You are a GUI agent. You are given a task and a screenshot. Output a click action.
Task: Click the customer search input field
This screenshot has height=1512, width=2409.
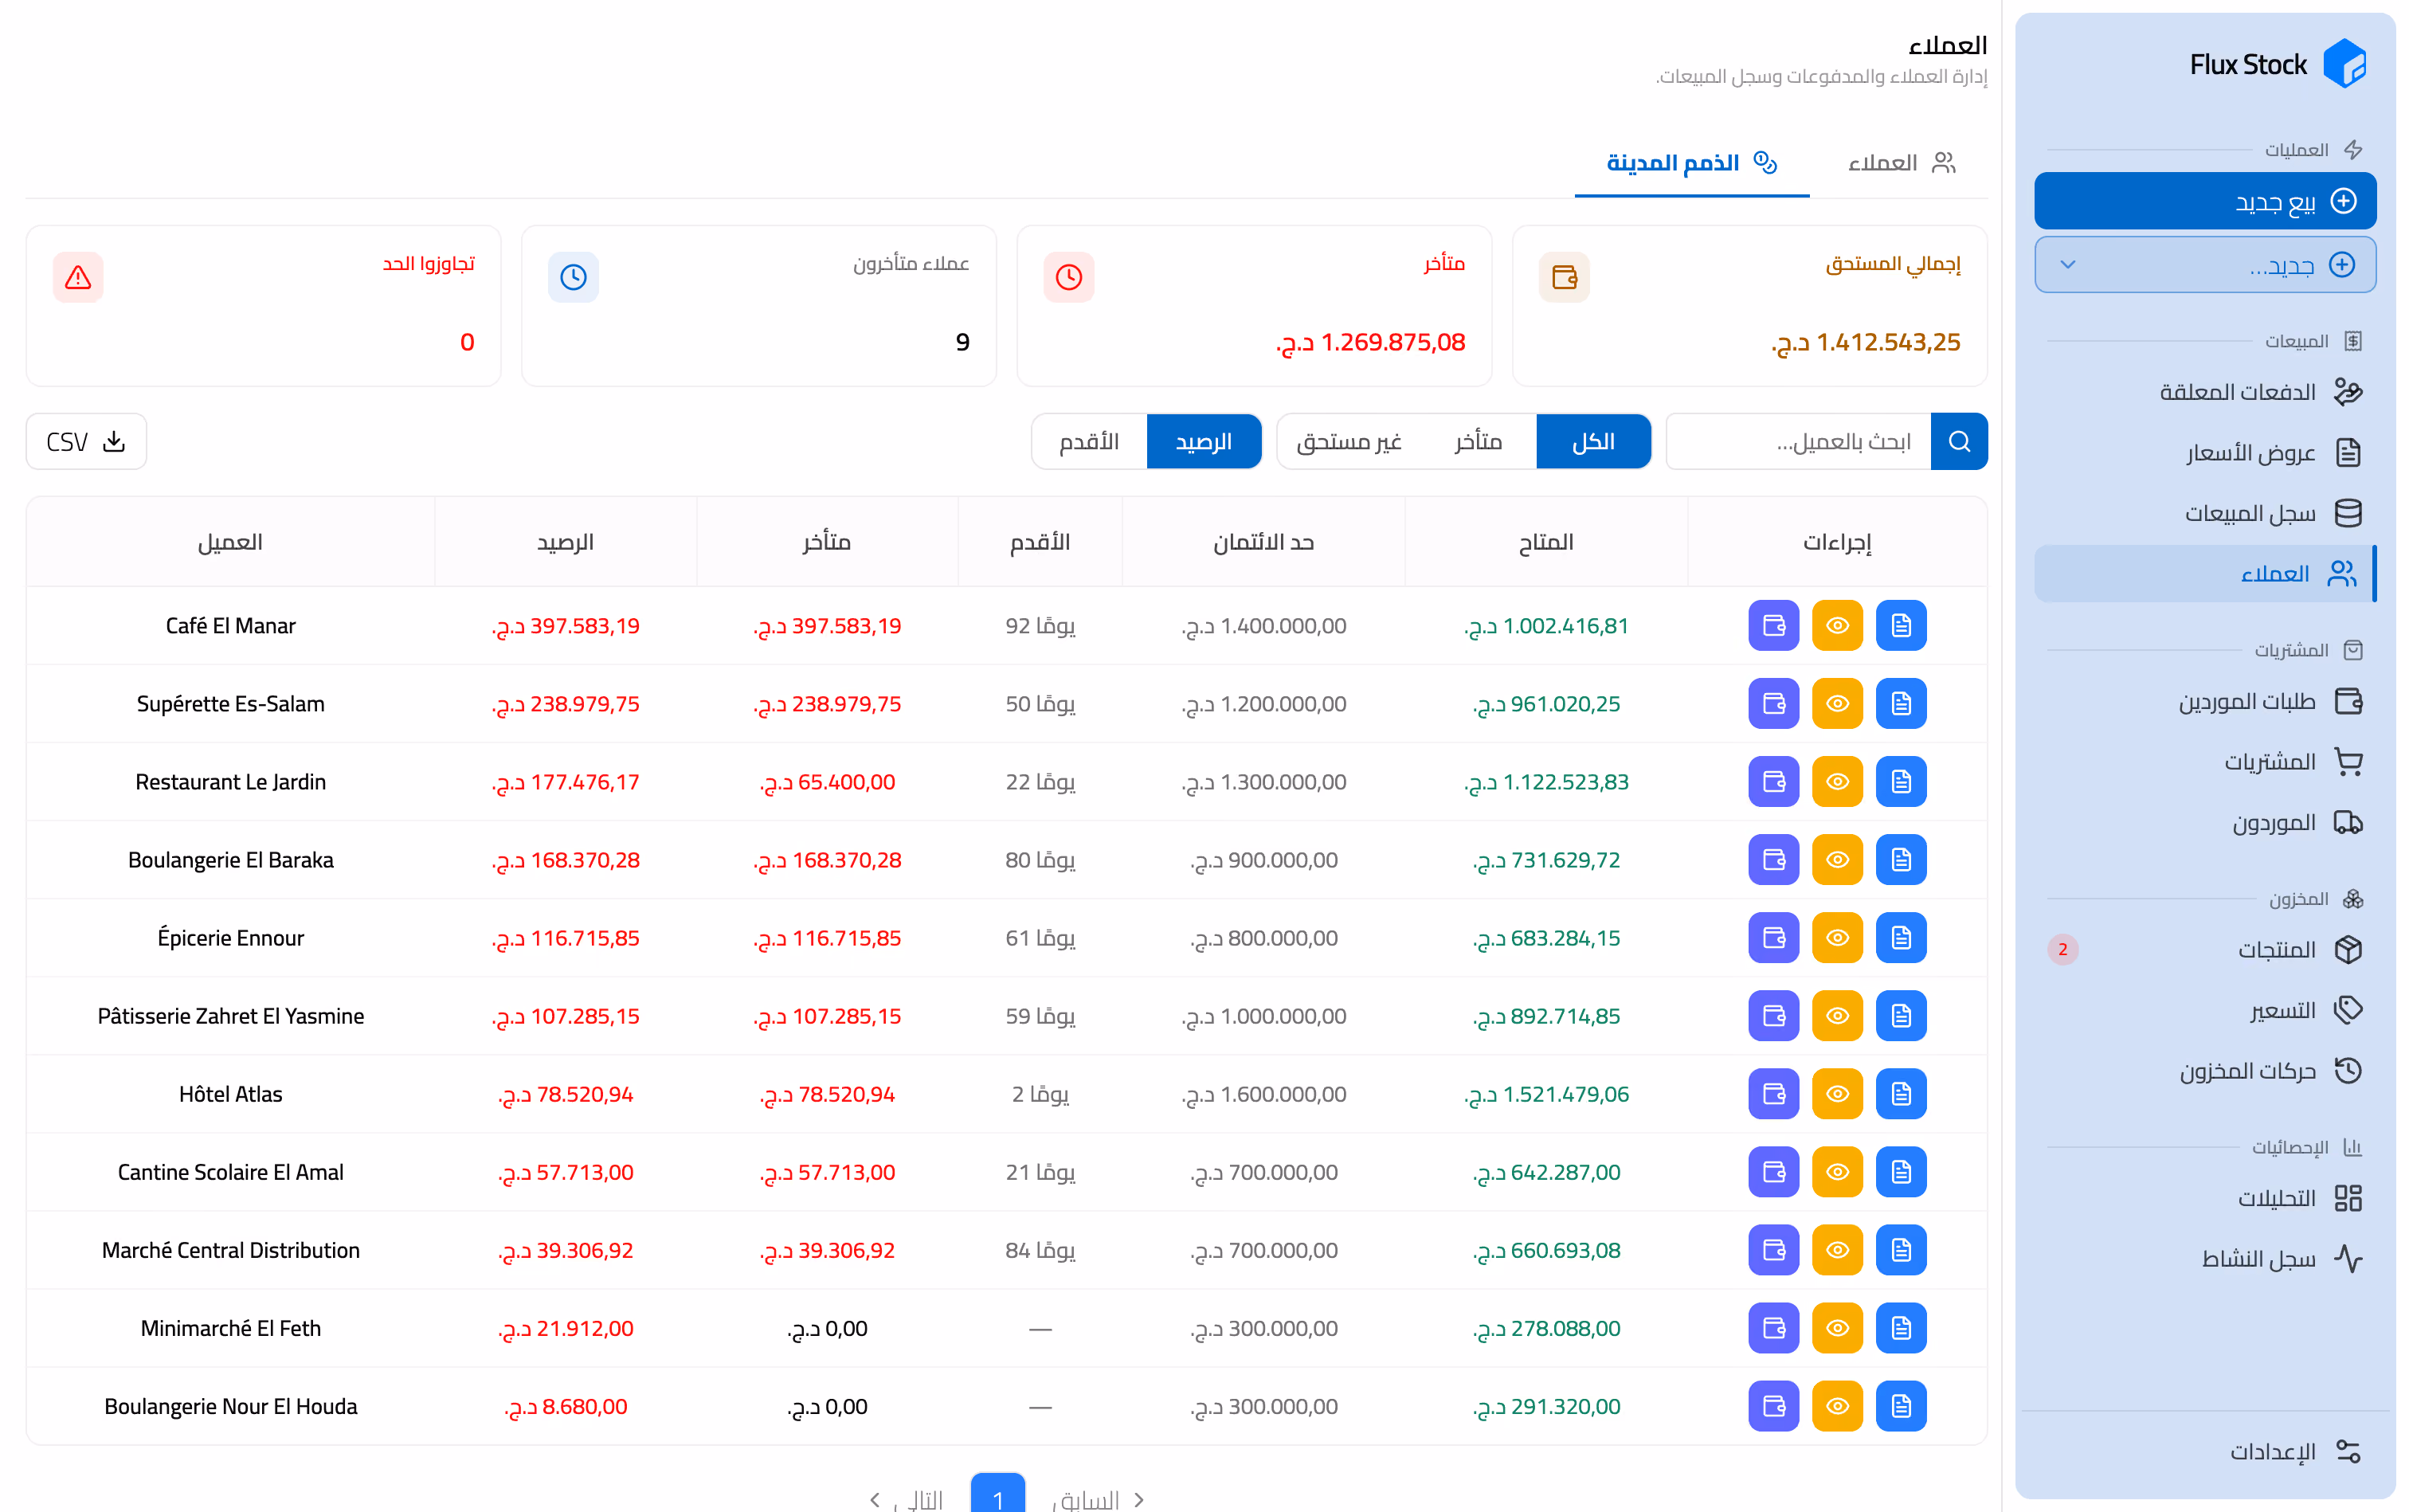tap(1798, 441)
